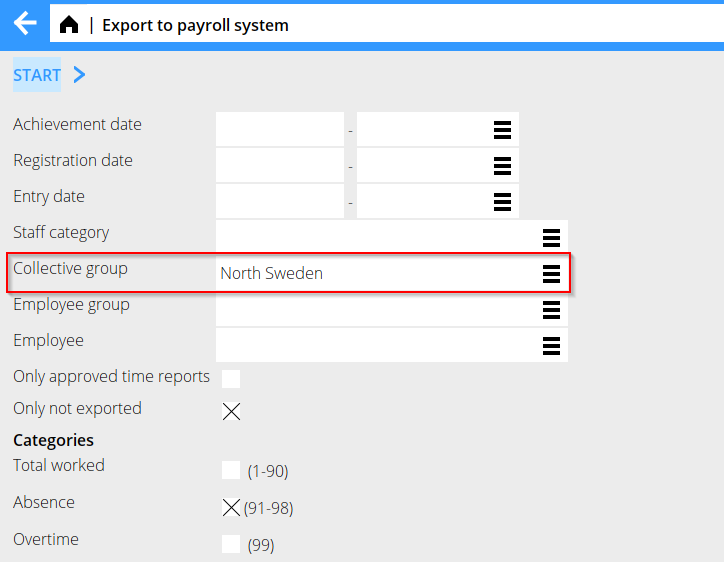The width and height of the screenshot is (724, 562).
Task: Select the START tab
Action: (37, 75)
